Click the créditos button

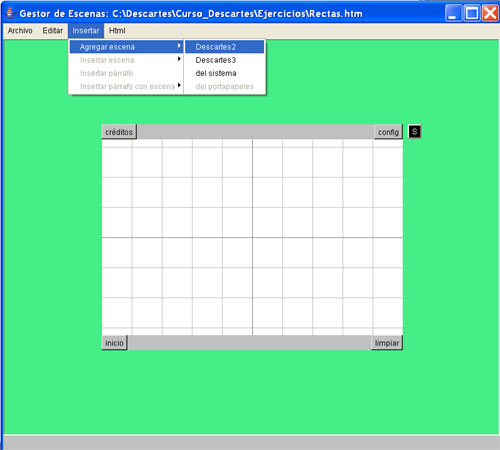point(119,132)
